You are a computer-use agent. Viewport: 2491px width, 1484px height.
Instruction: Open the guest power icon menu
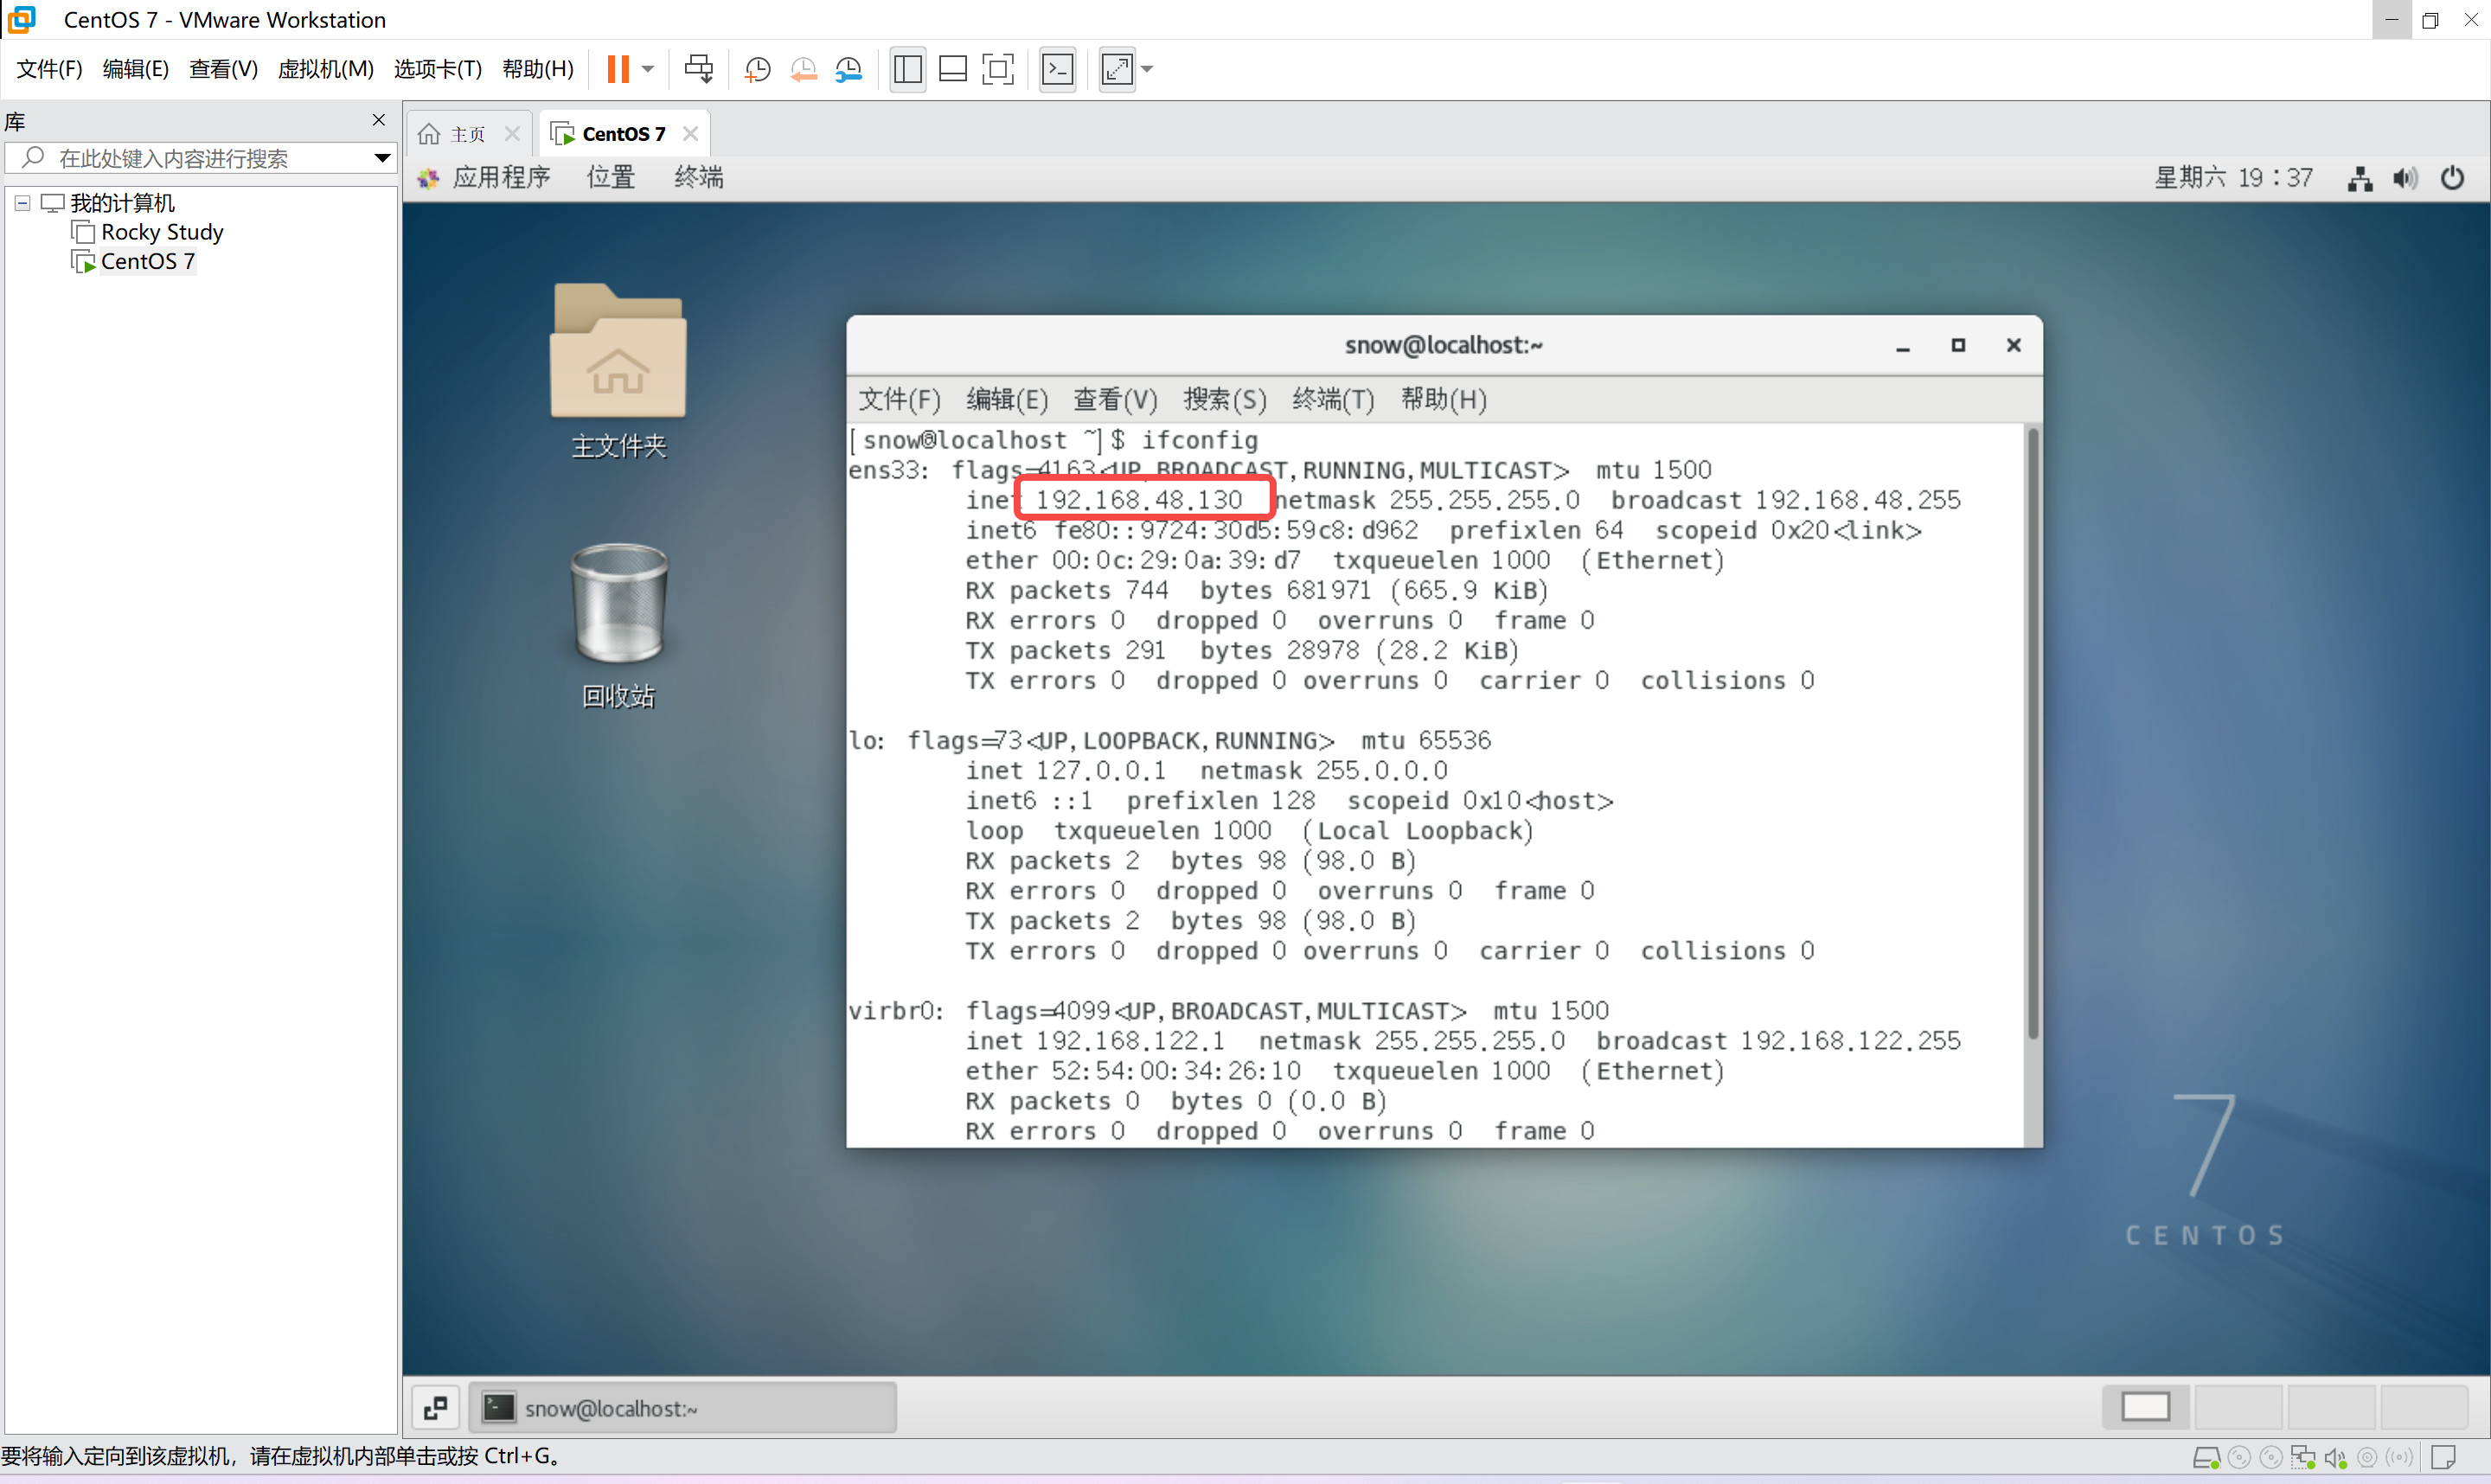click(2452, 178)
